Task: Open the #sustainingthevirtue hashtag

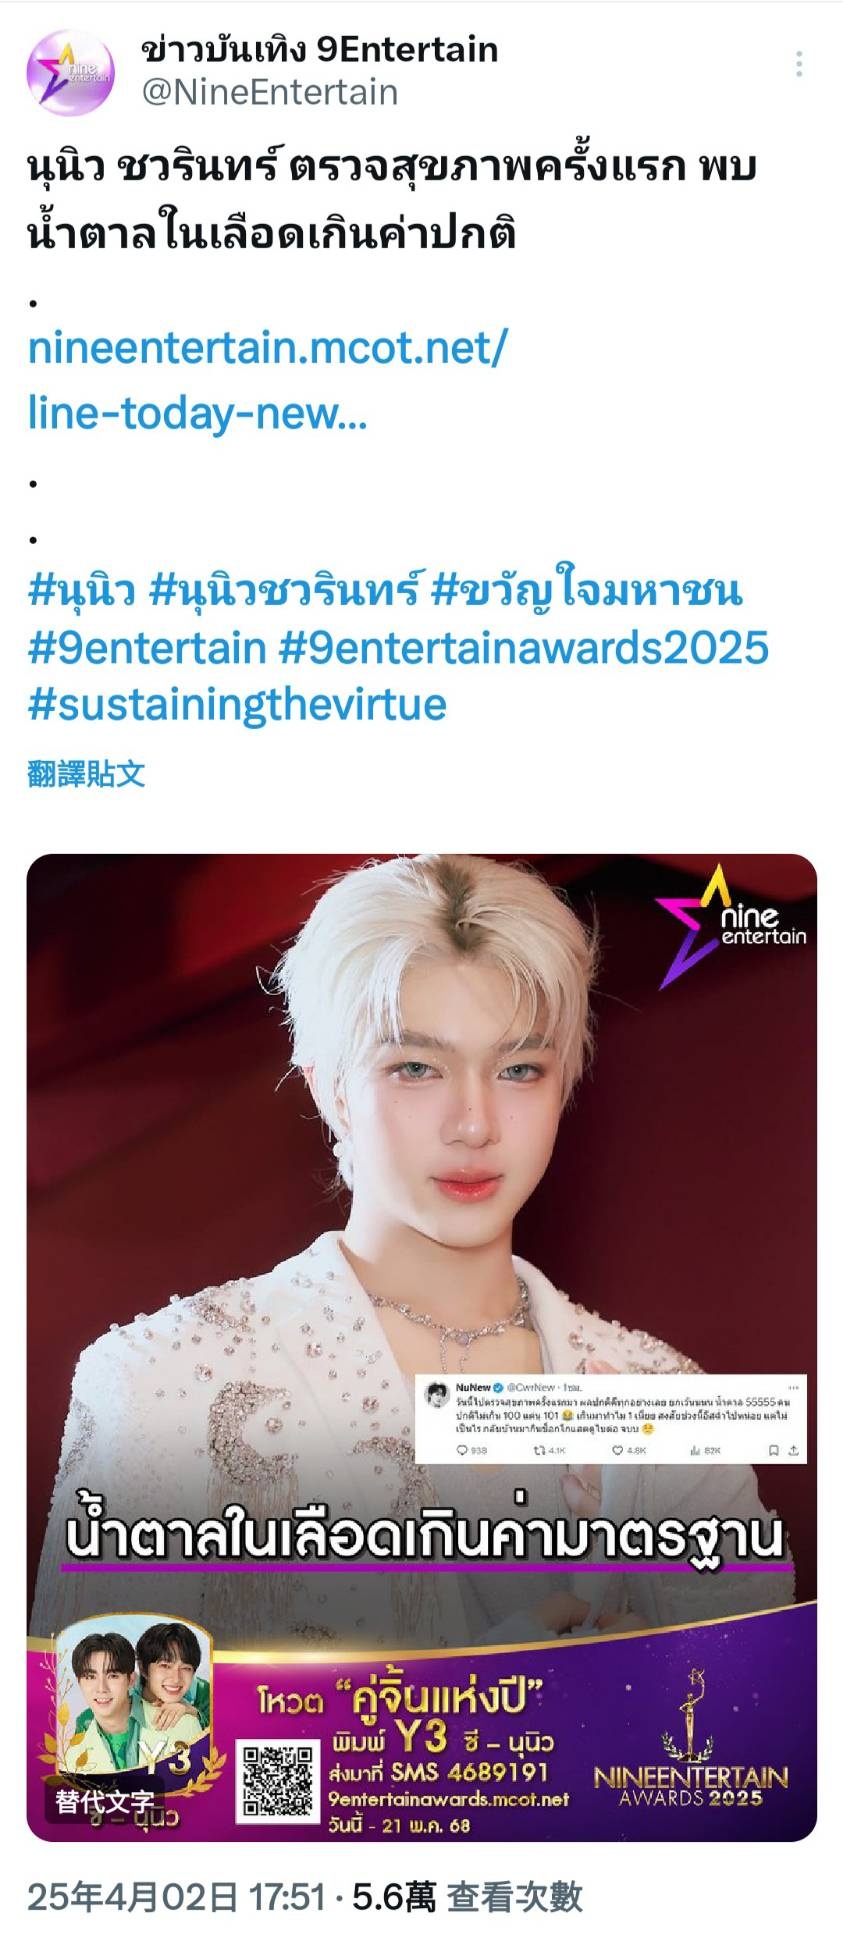Action: (237, 705)
